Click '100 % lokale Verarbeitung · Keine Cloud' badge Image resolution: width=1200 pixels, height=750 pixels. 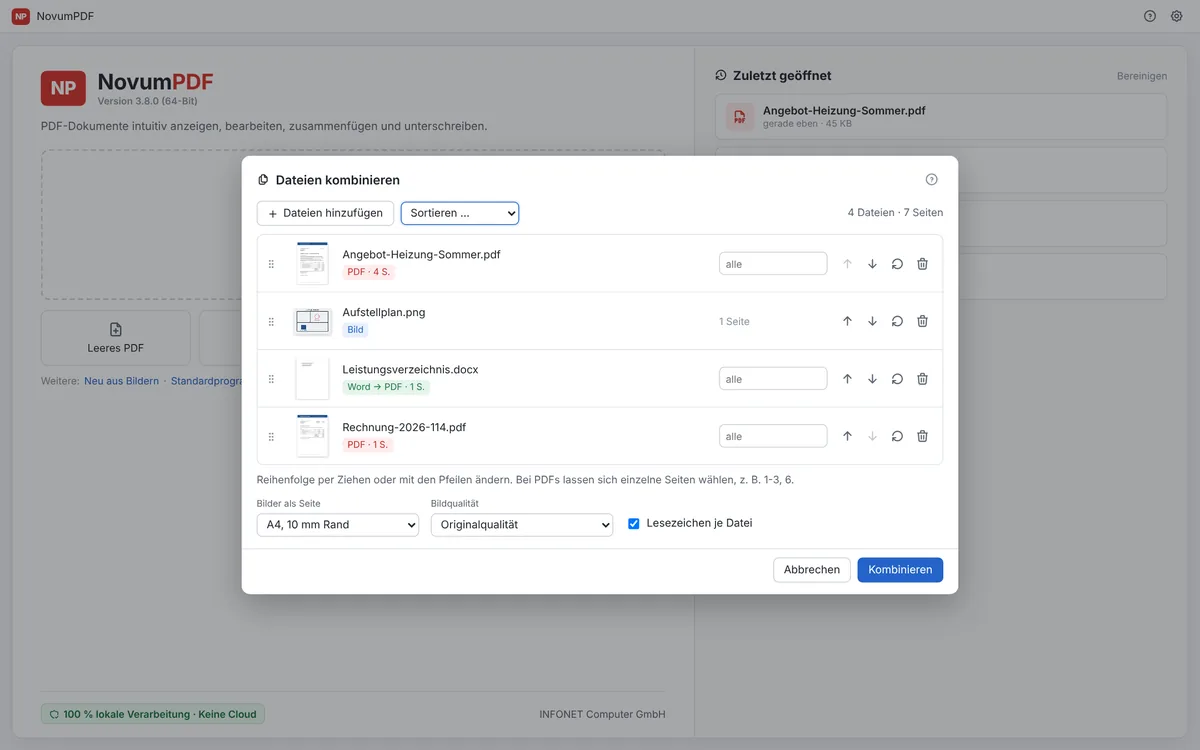click(153, 714)
